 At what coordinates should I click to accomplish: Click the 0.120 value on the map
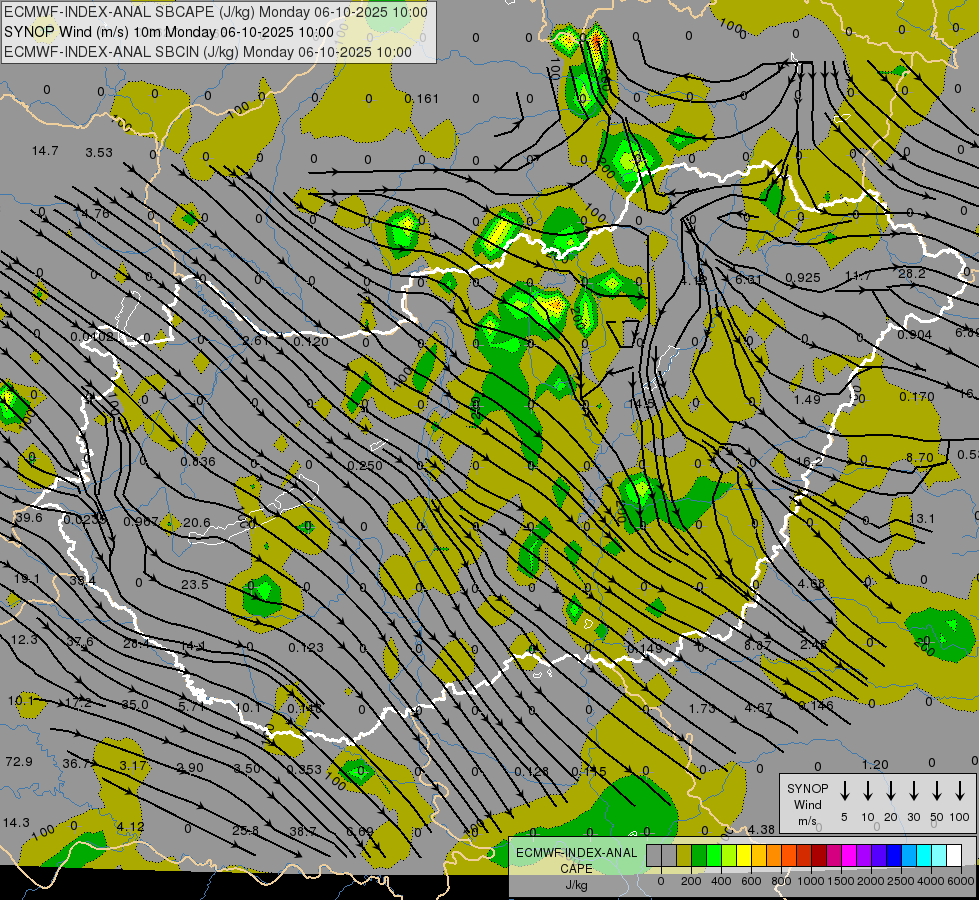[x=310, y=342]
